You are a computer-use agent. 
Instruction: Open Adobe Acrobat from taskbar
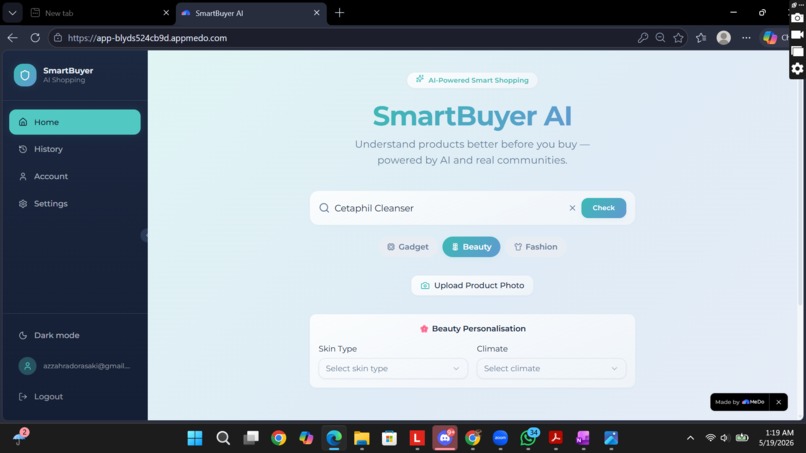click(x=556, y=438)
